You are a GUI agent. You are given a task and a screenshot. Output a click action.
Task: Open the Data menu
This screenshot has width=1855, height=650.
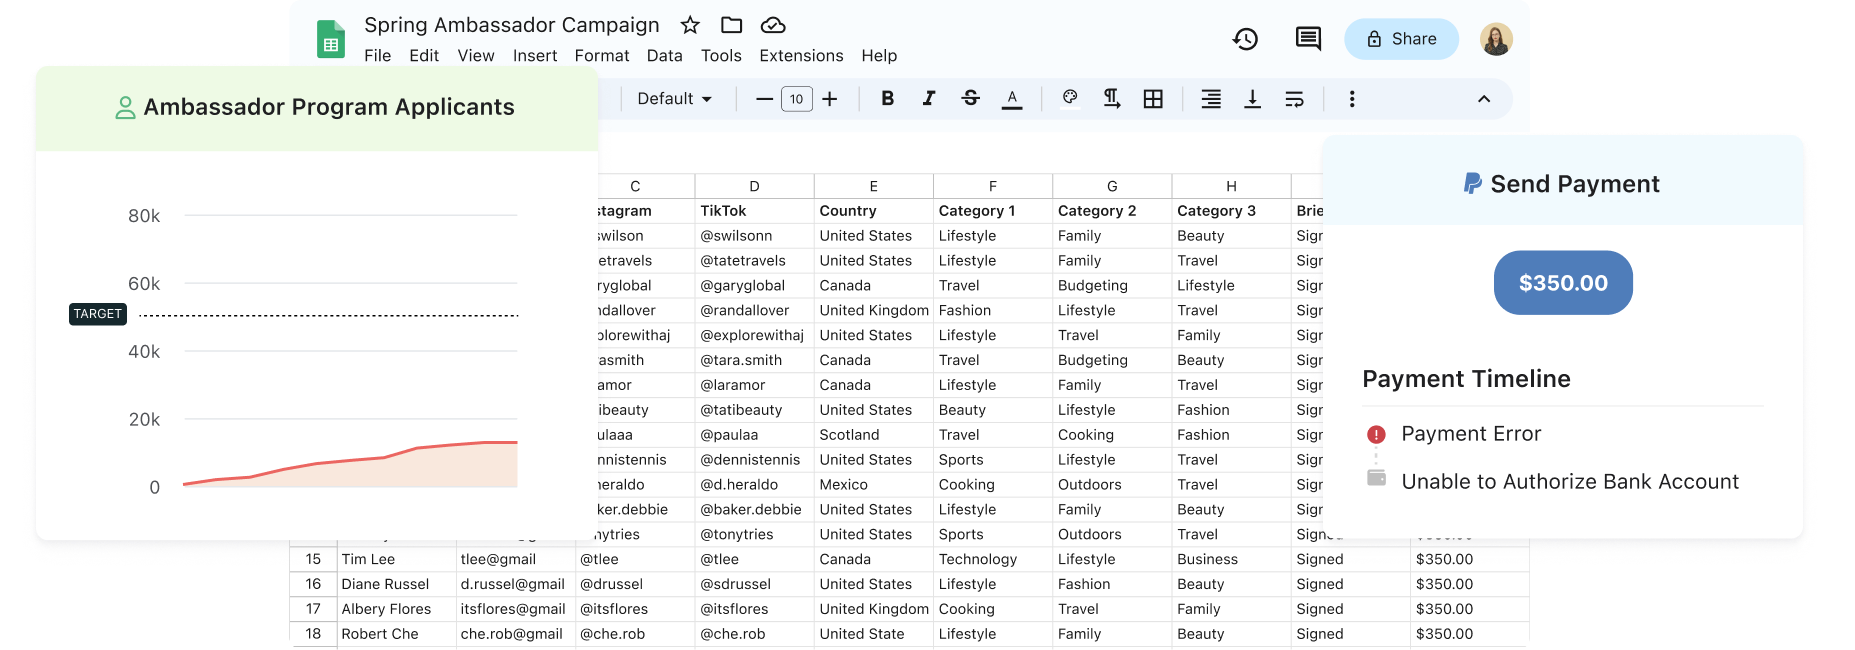point(664,56)
